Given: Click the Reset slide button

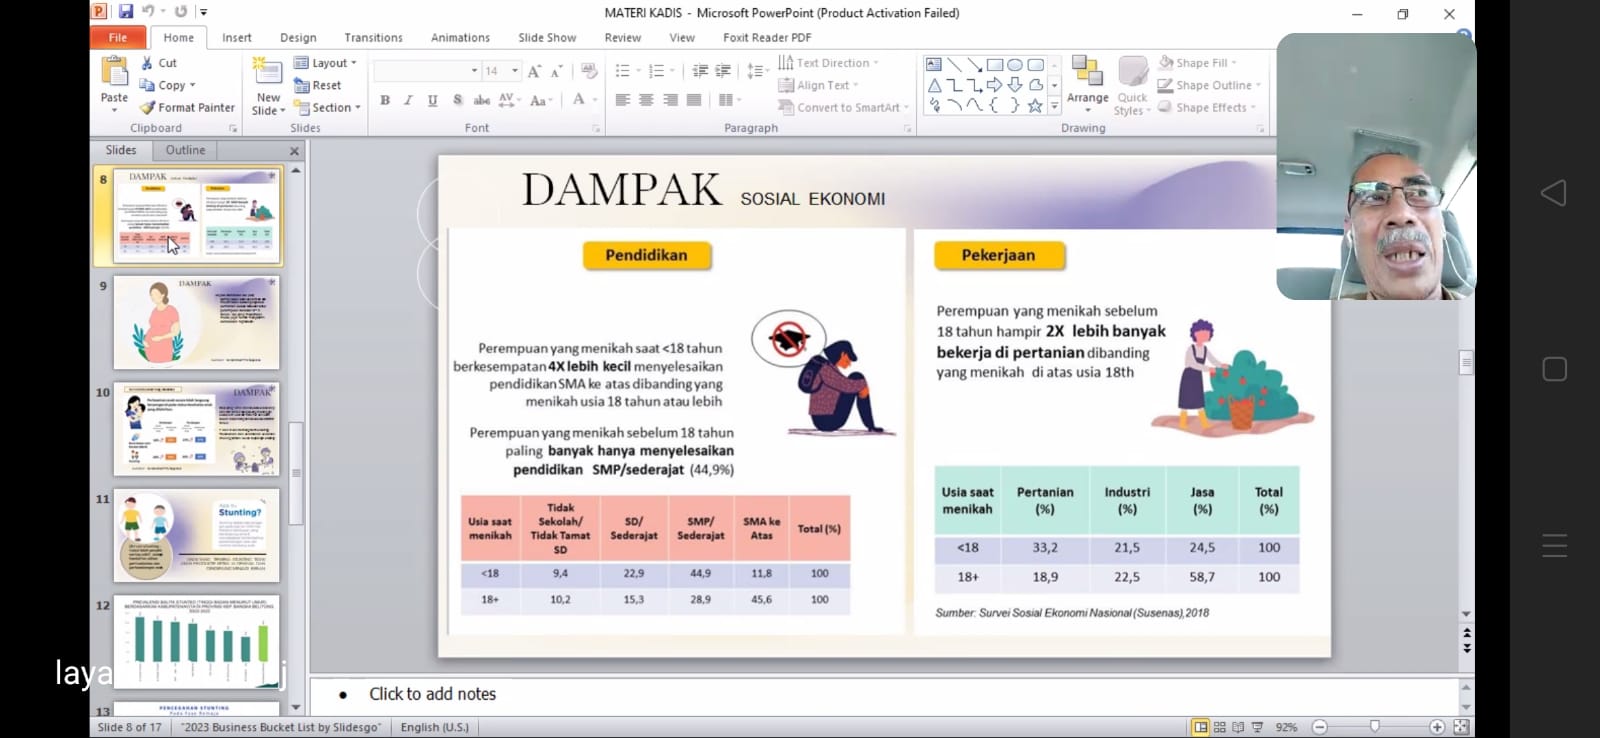Looking at the screenshot, I should point(318,86).
